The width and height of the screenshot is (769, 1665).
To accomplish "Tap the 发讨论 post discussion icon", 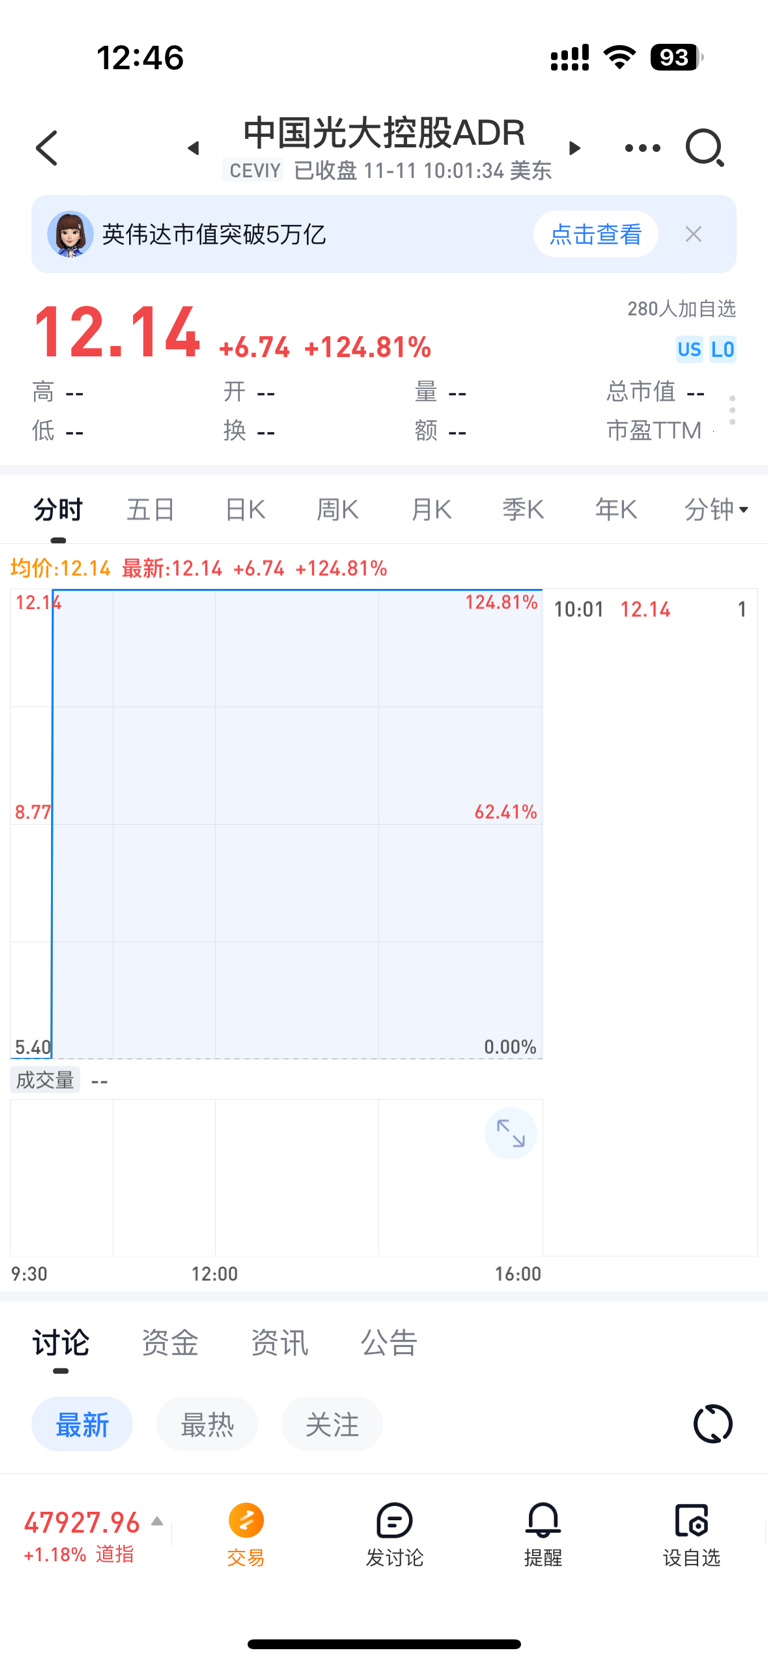I will pyautogui.click(x=394, y=1535).
